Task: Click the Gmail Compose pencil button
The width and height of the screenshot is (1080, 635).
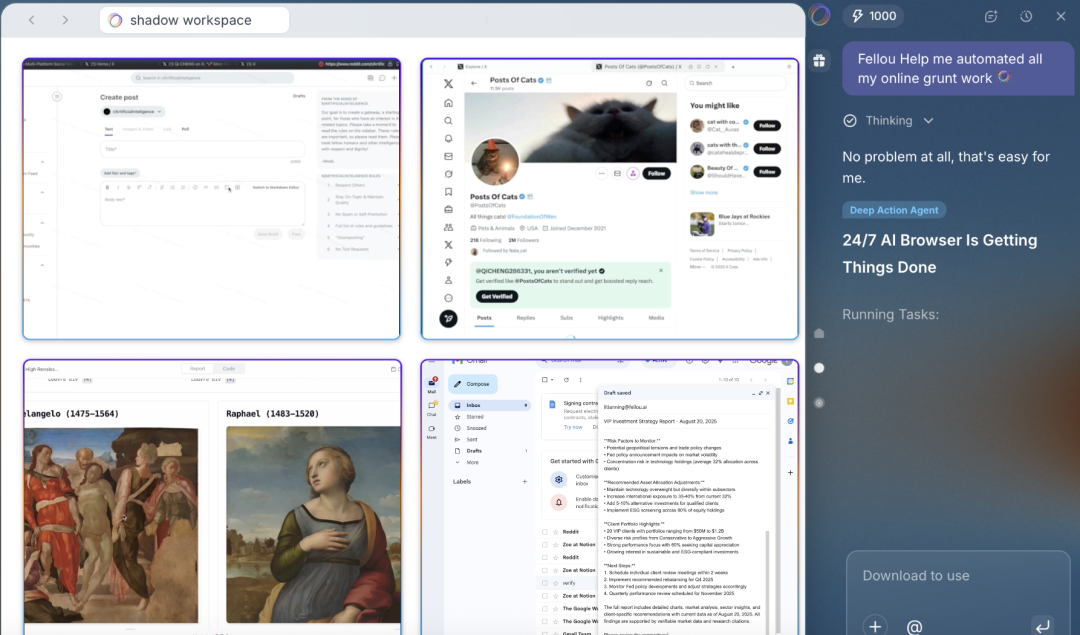Action: (x=472, y=383)
